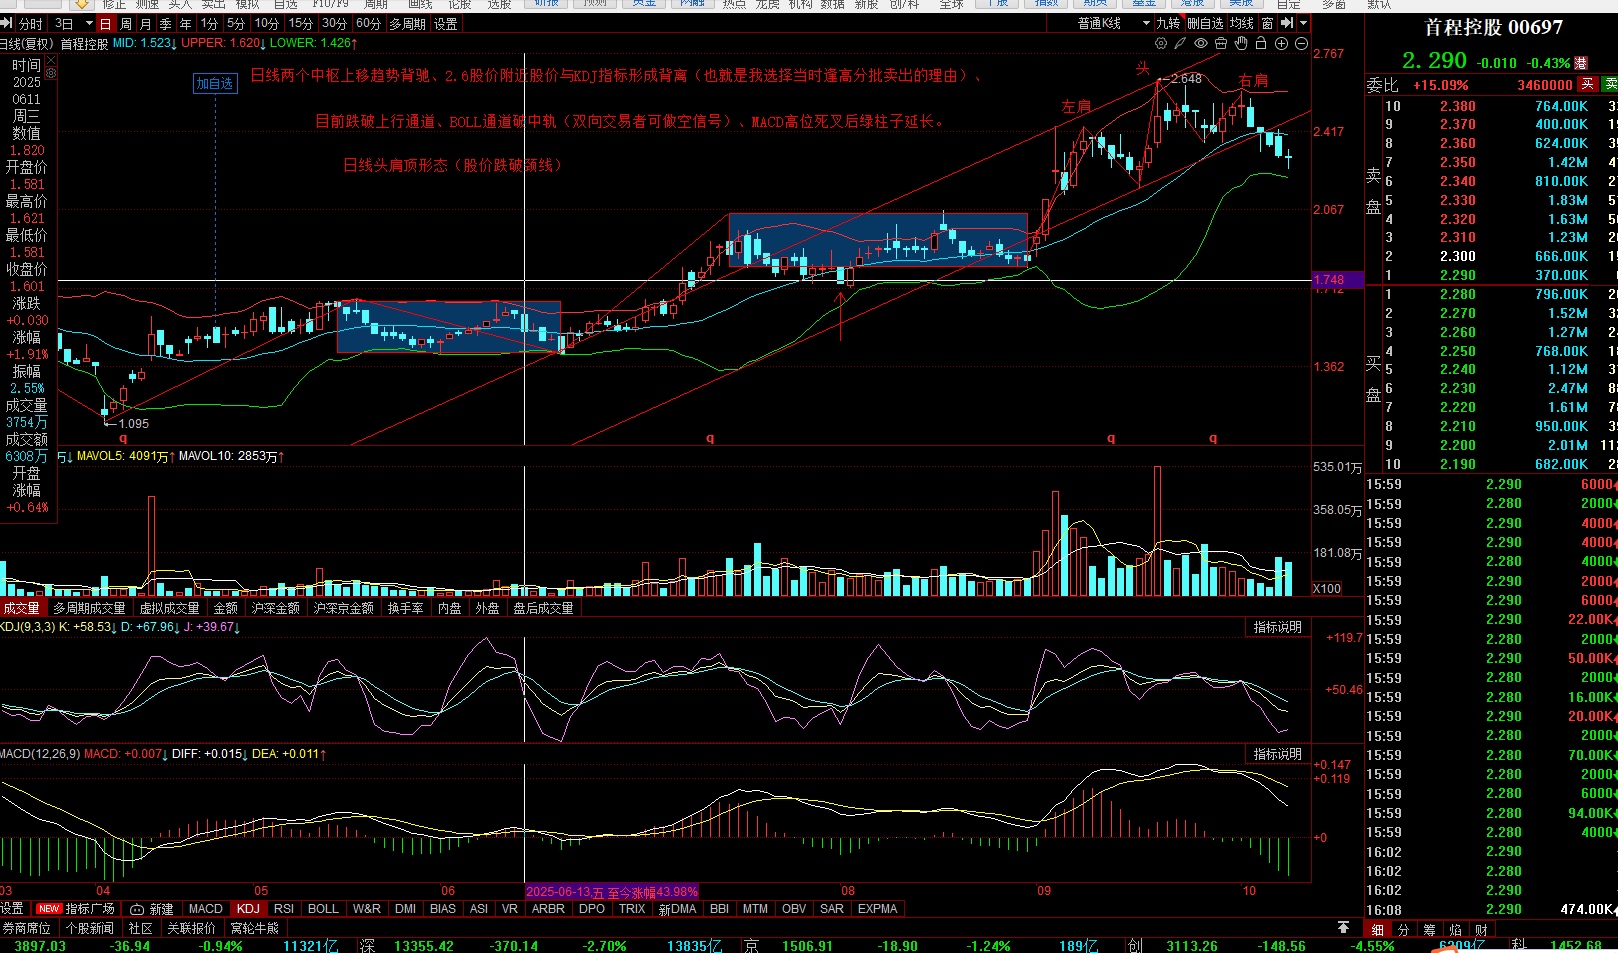Click the 设置 button in indicator bar
This screenshot has width=1618, height=953.
(x=12, y=909)
